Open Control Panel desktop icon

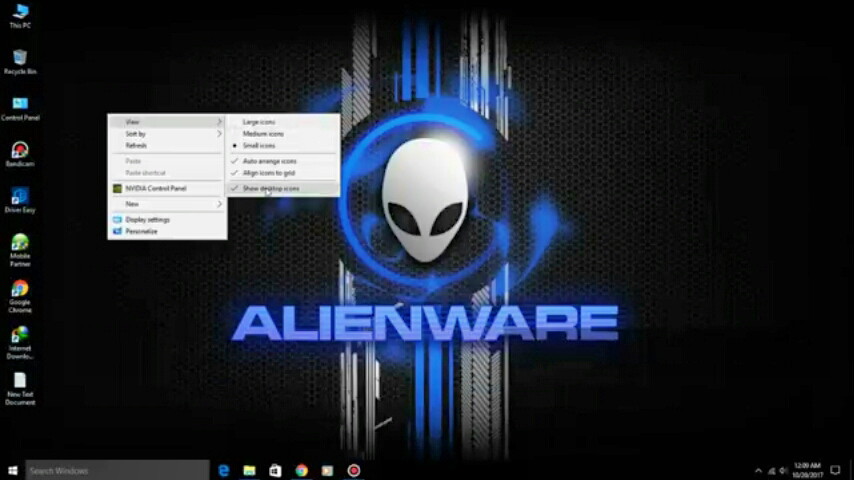20,108
